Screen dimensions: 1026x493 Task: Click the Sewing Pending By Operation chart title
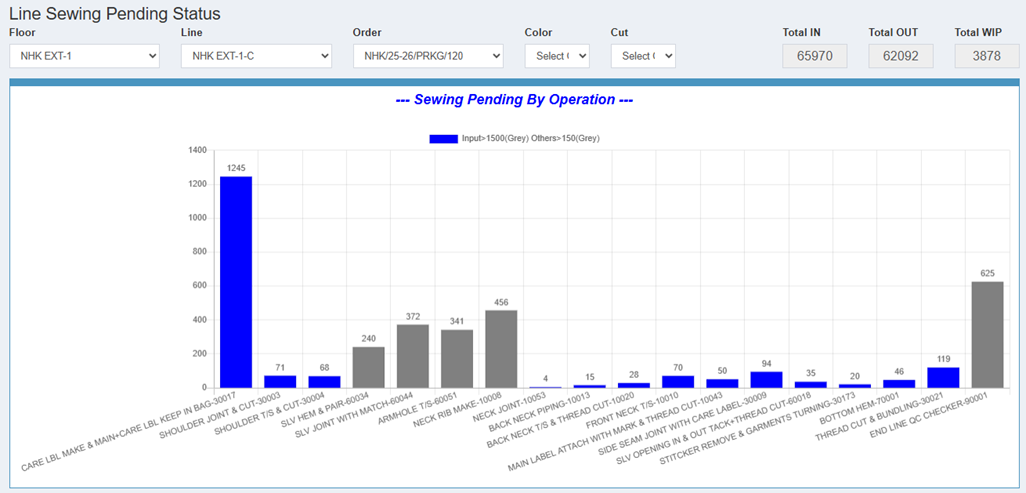514,100
